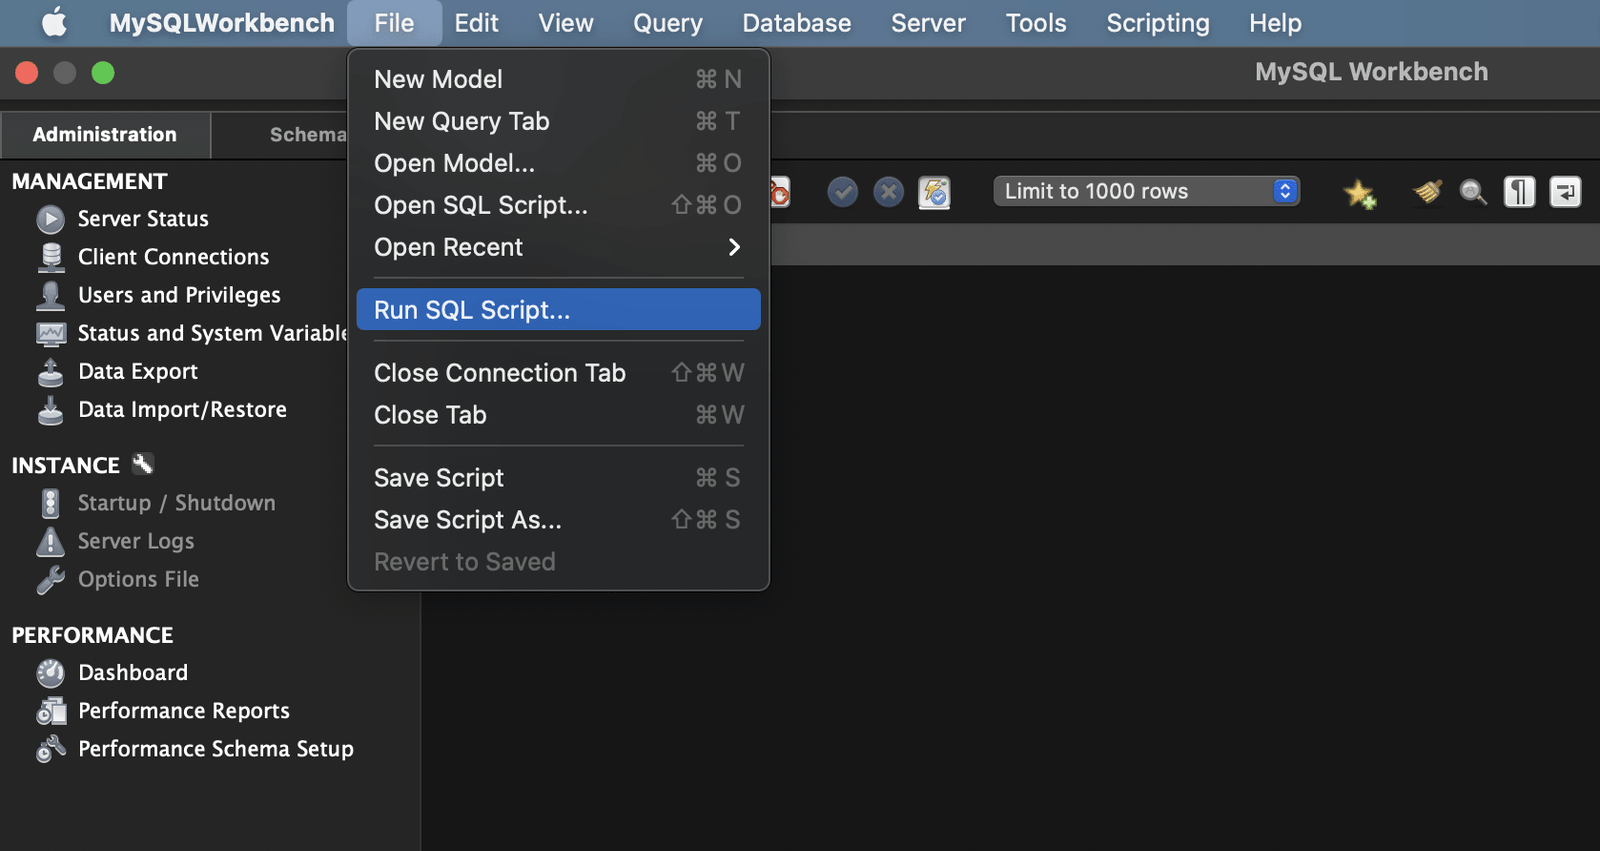This screenshot has width=1600, height=851.
Task: Open the Apple menu
Action: click(54, 22)
